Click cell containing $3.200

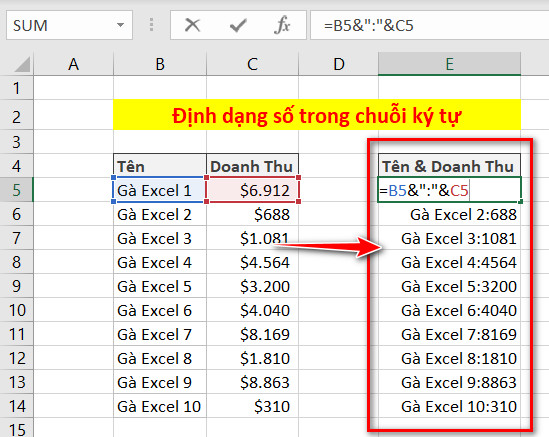(252, 286)
